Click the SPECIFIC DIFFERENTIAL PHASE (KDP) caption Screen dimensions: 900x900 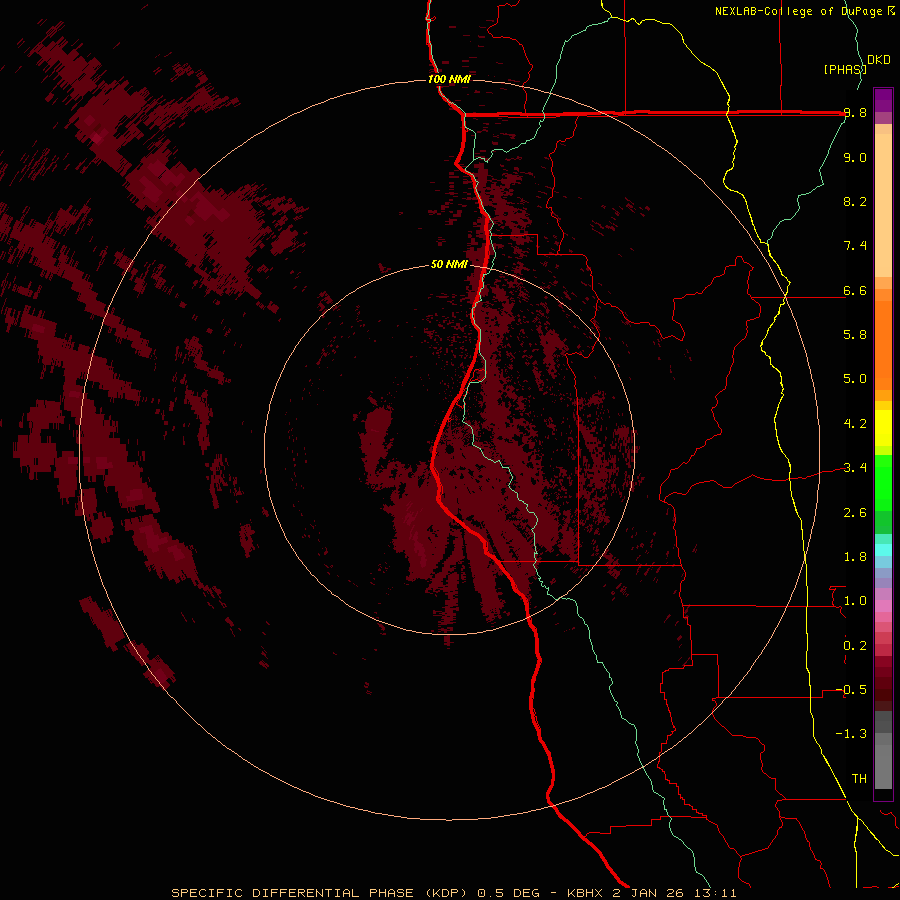point(317,893)
